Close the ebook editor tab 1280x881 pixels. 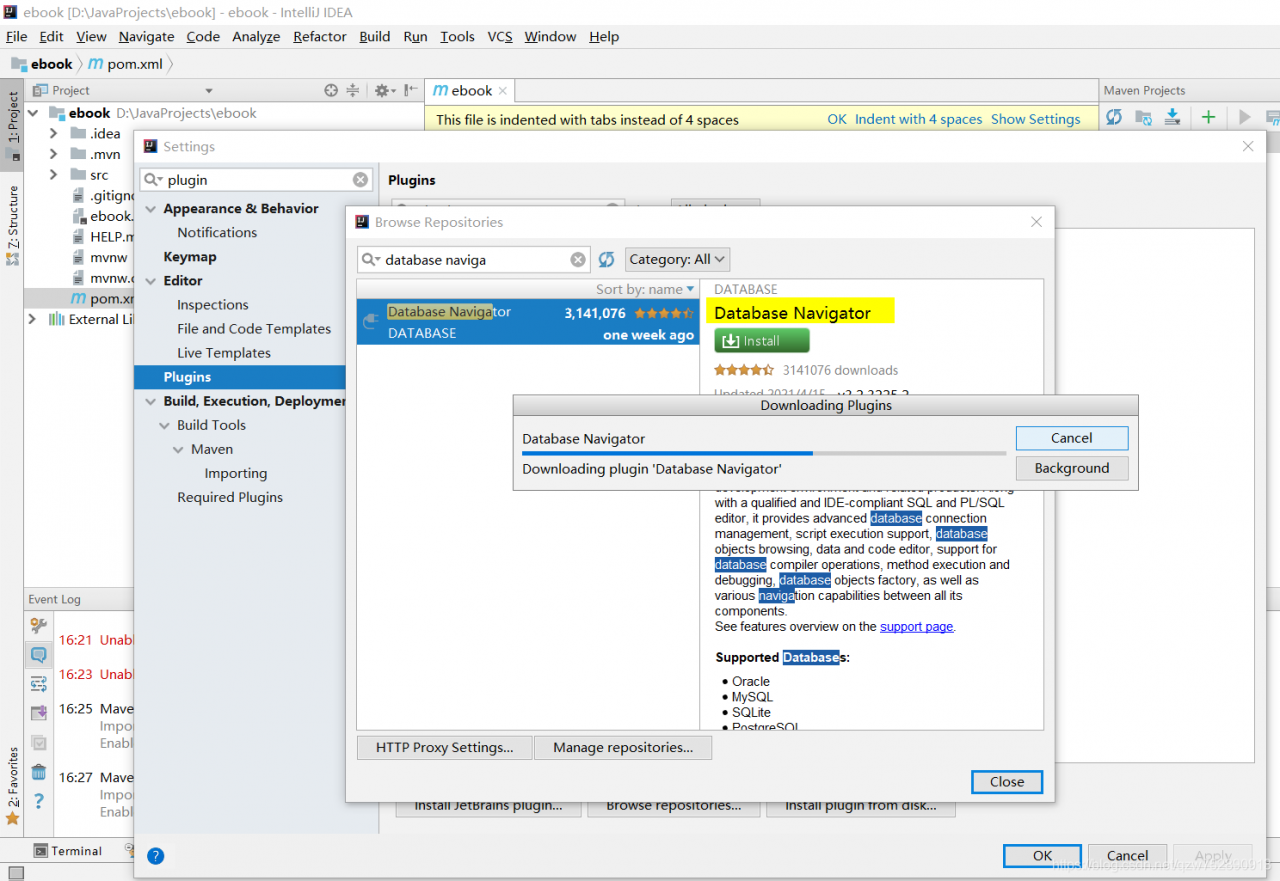[x=503, y=90]
